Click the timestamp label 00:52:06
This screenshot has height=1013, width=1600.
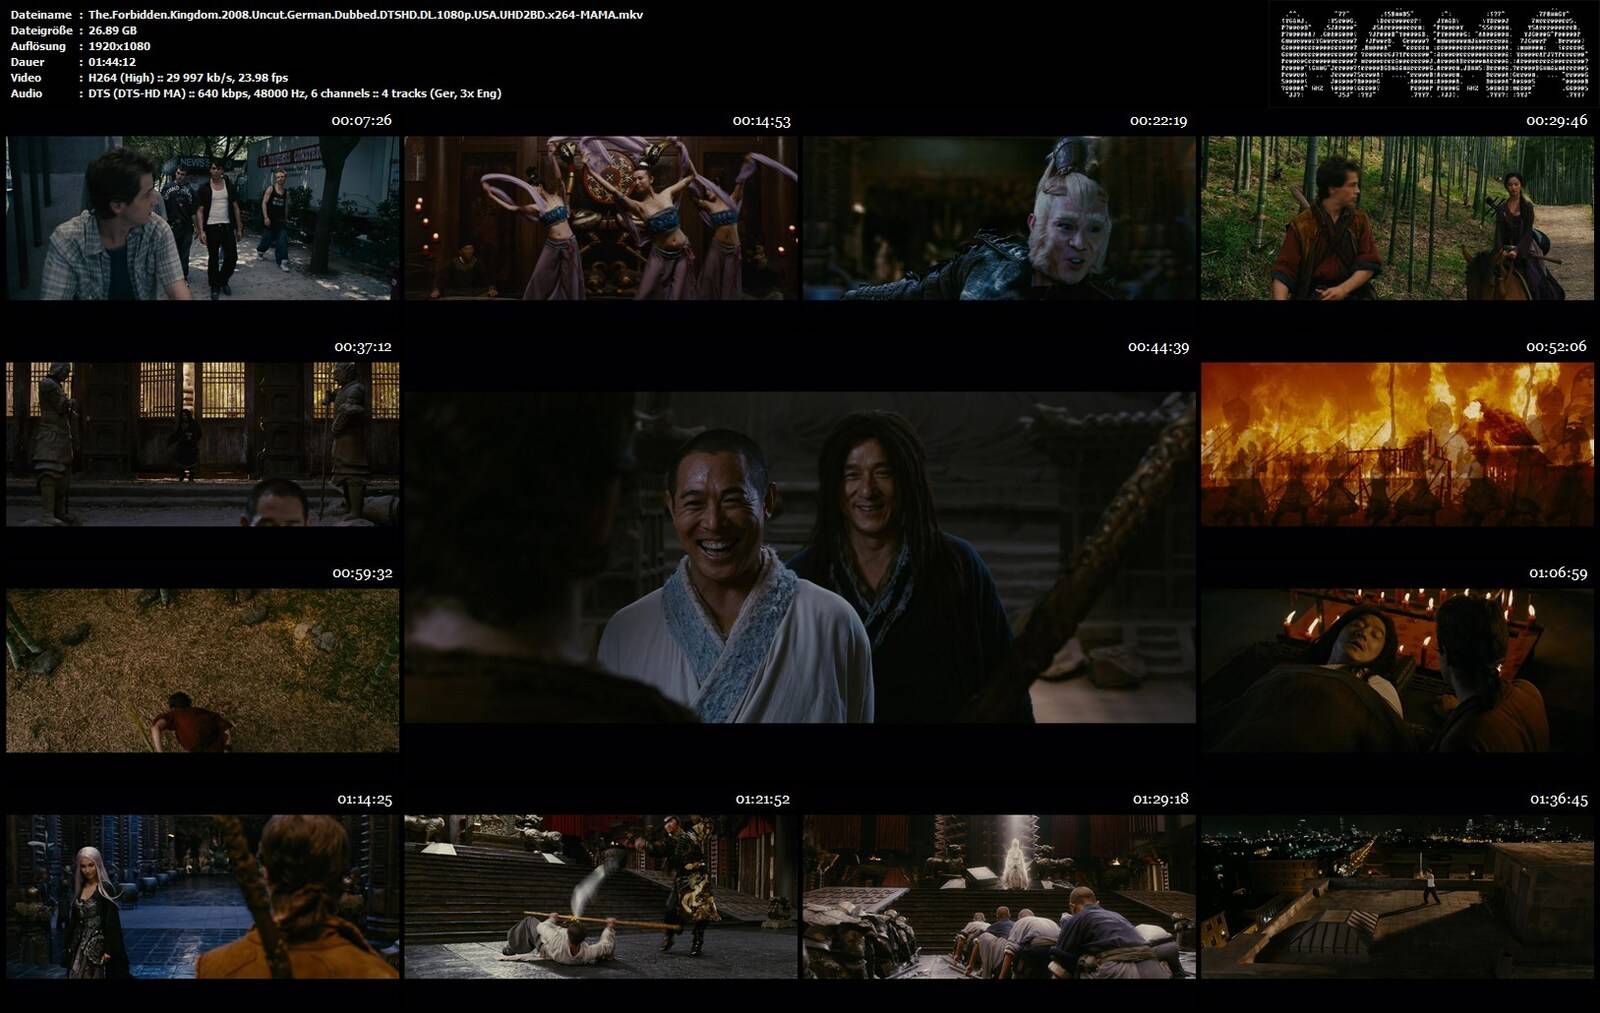[x=1556, y=346]
